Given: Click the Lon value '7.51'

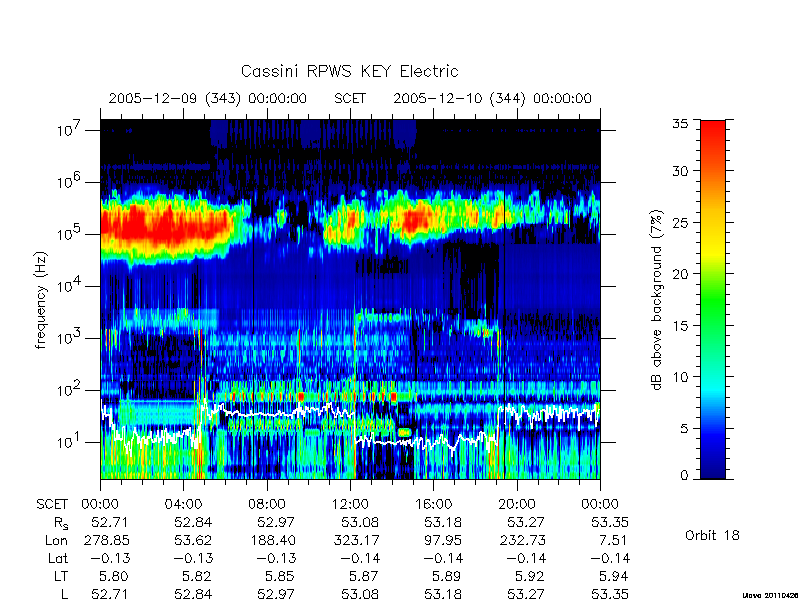Looking at the screenshot, I should [614, 540].
